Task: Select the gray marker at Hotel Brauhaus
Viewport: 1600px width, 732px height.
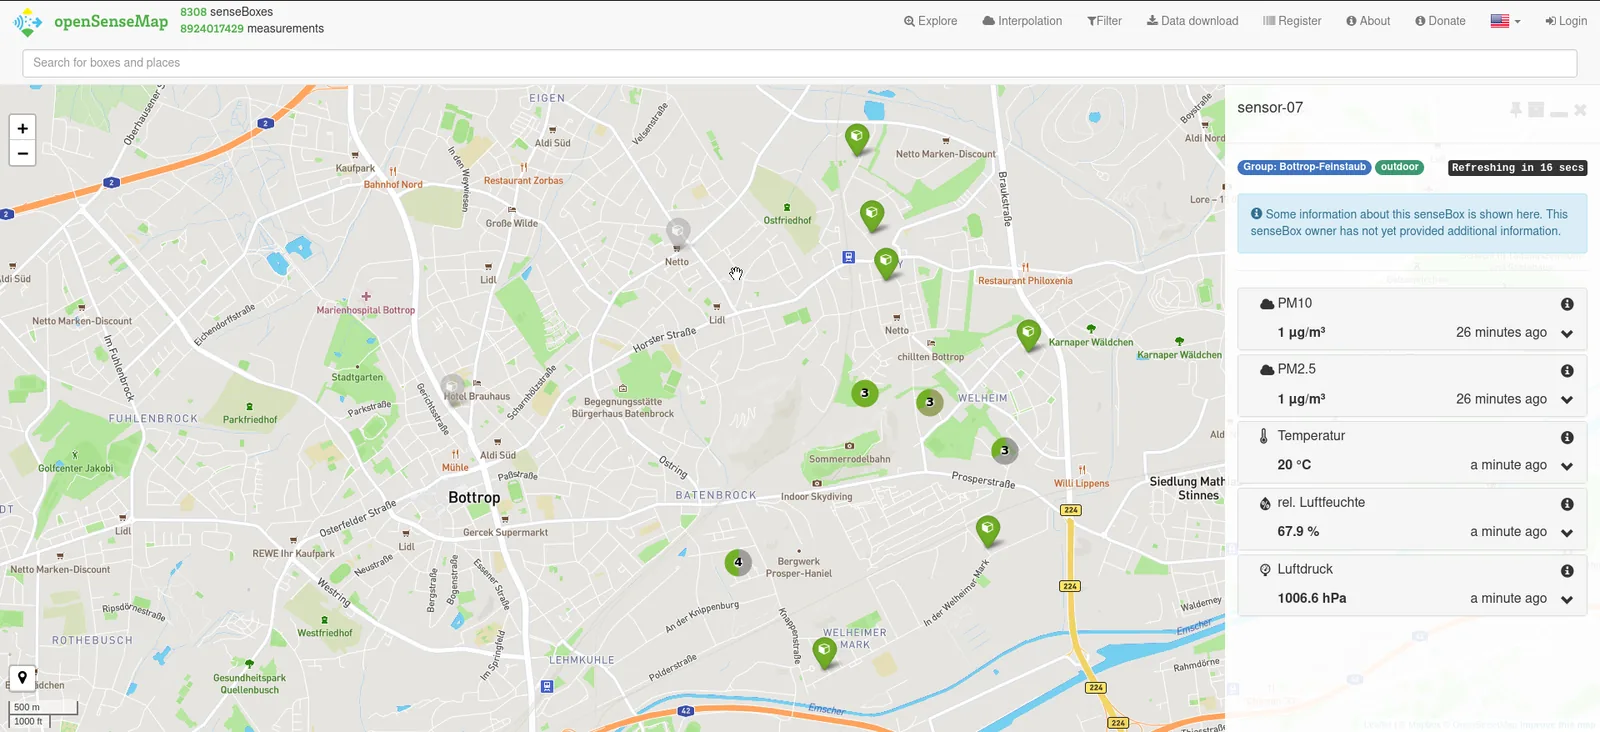Action: point(452,388)
